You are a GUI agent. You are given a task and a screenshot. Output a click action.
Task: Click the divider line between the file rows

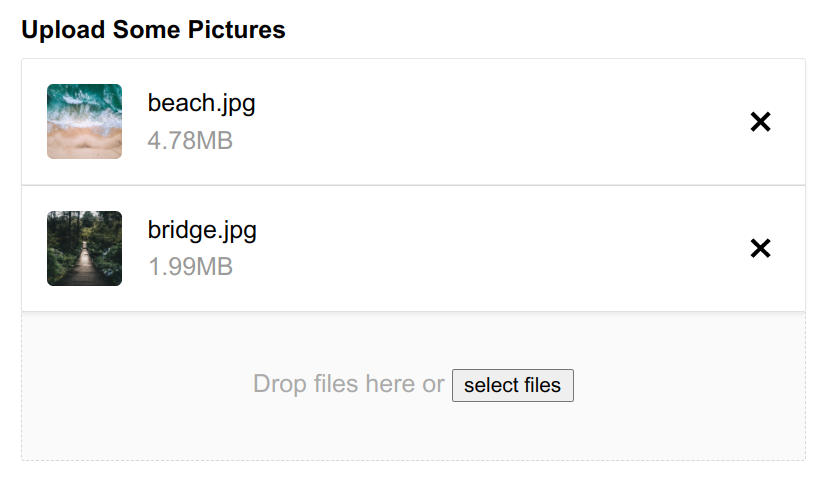click(x=414, y=185)
